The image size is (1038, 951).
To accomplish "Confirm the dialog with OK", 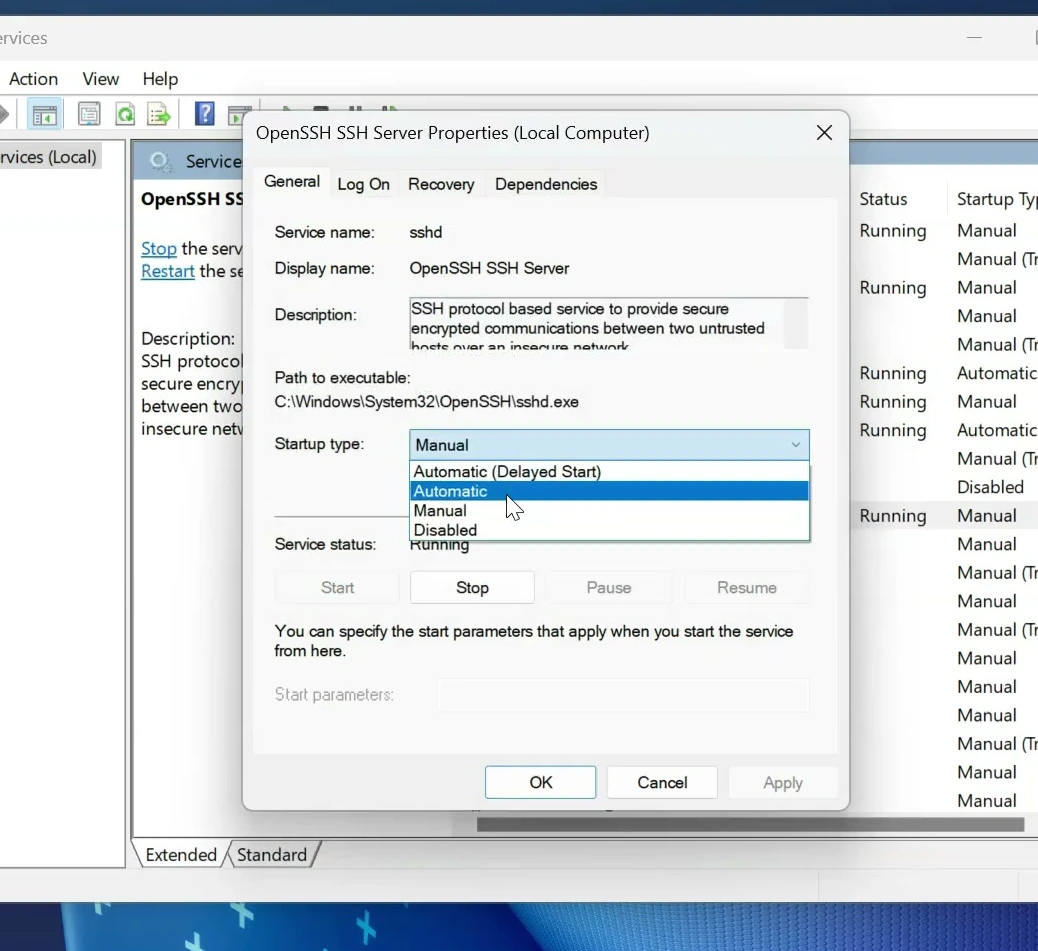I will point(540,782).
